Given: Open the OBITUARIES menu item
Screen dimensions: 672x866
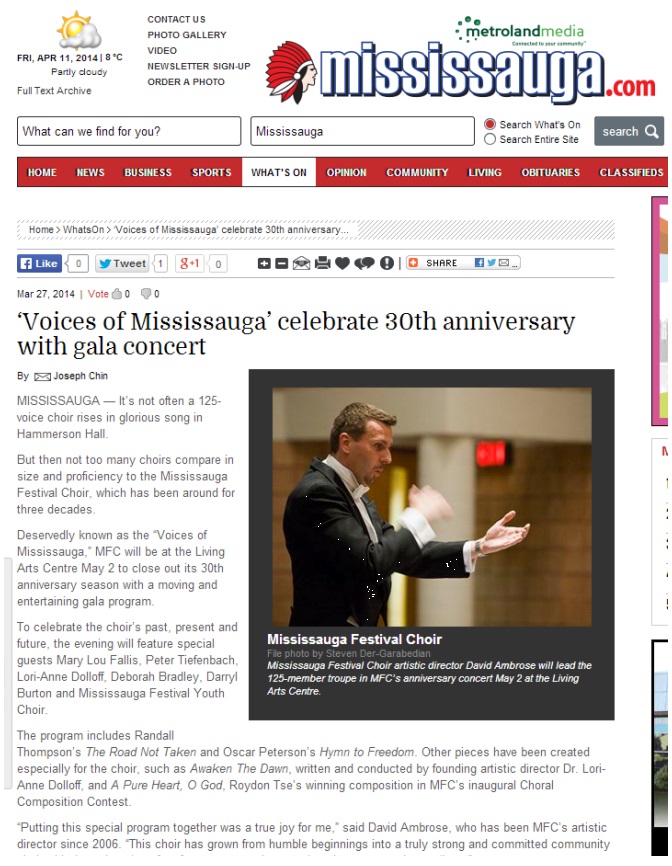Looking at the screenshot, I should [551, 172].
